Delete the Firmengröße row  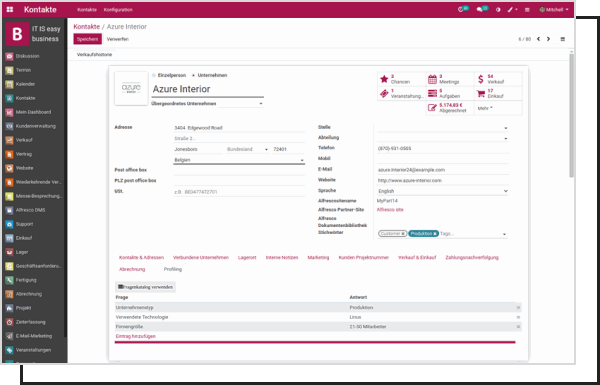tap(518, 327)
